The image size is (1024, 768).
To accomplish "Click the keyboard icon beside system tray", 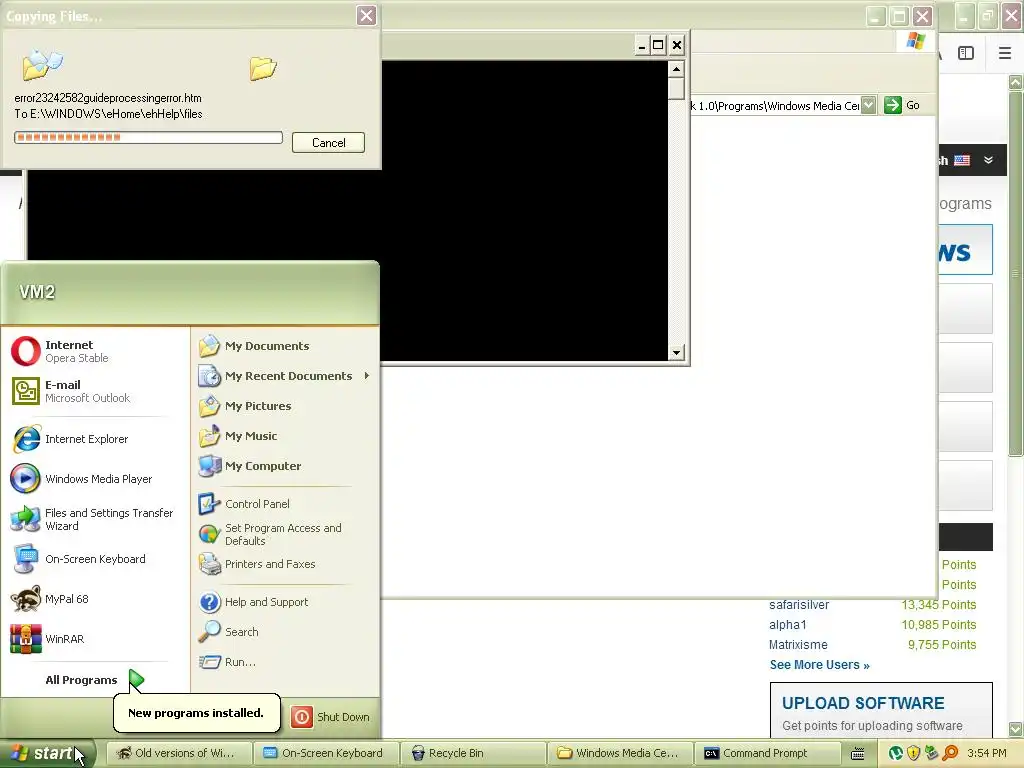I will point(858,754).
